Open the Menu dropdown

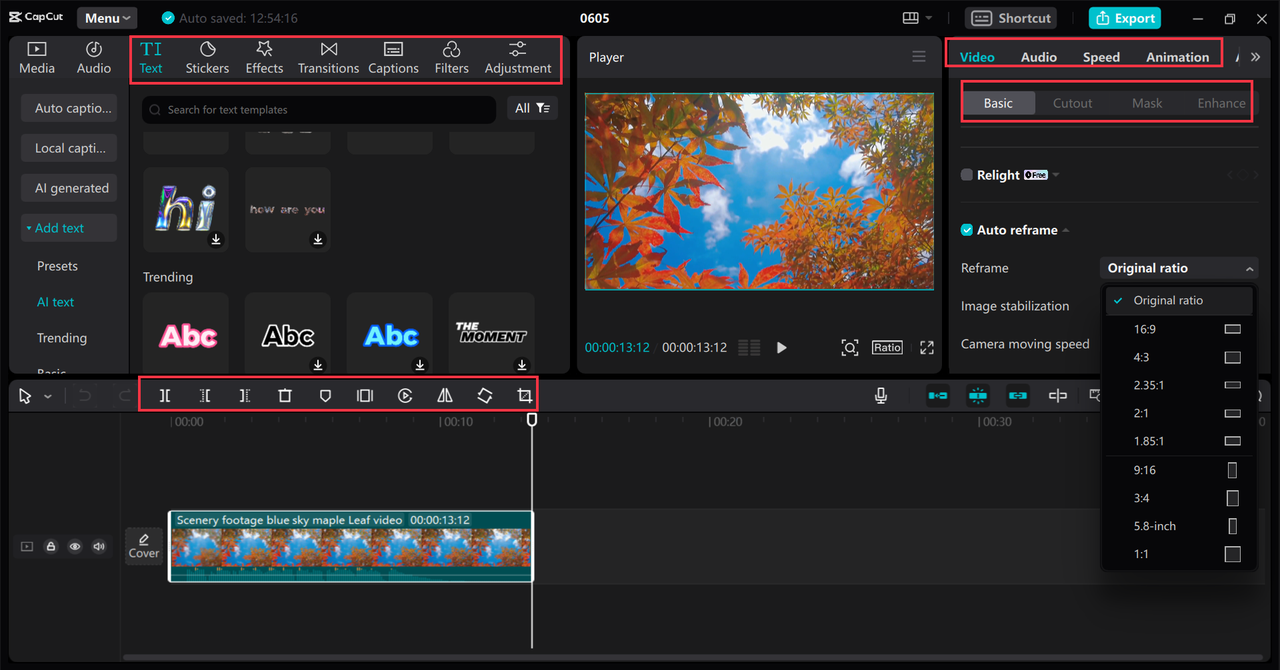108,18
